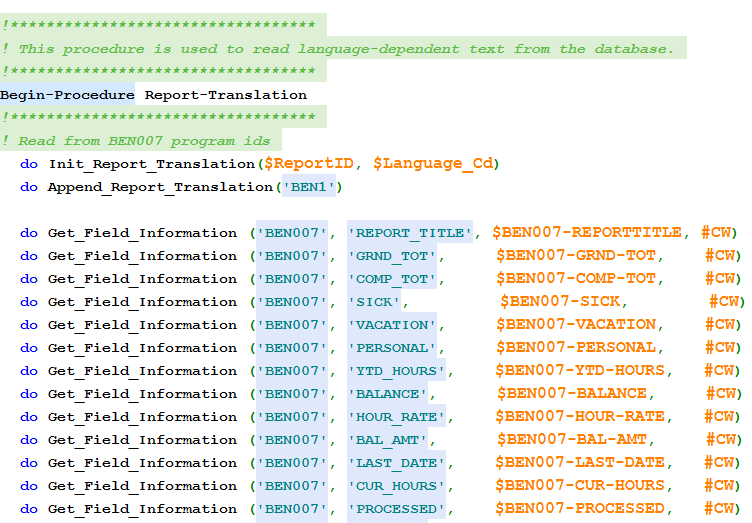Click the 'YTD_HOURS' string literal
The height and width of the screenshot is (523, 752).
tap(396, 371)
